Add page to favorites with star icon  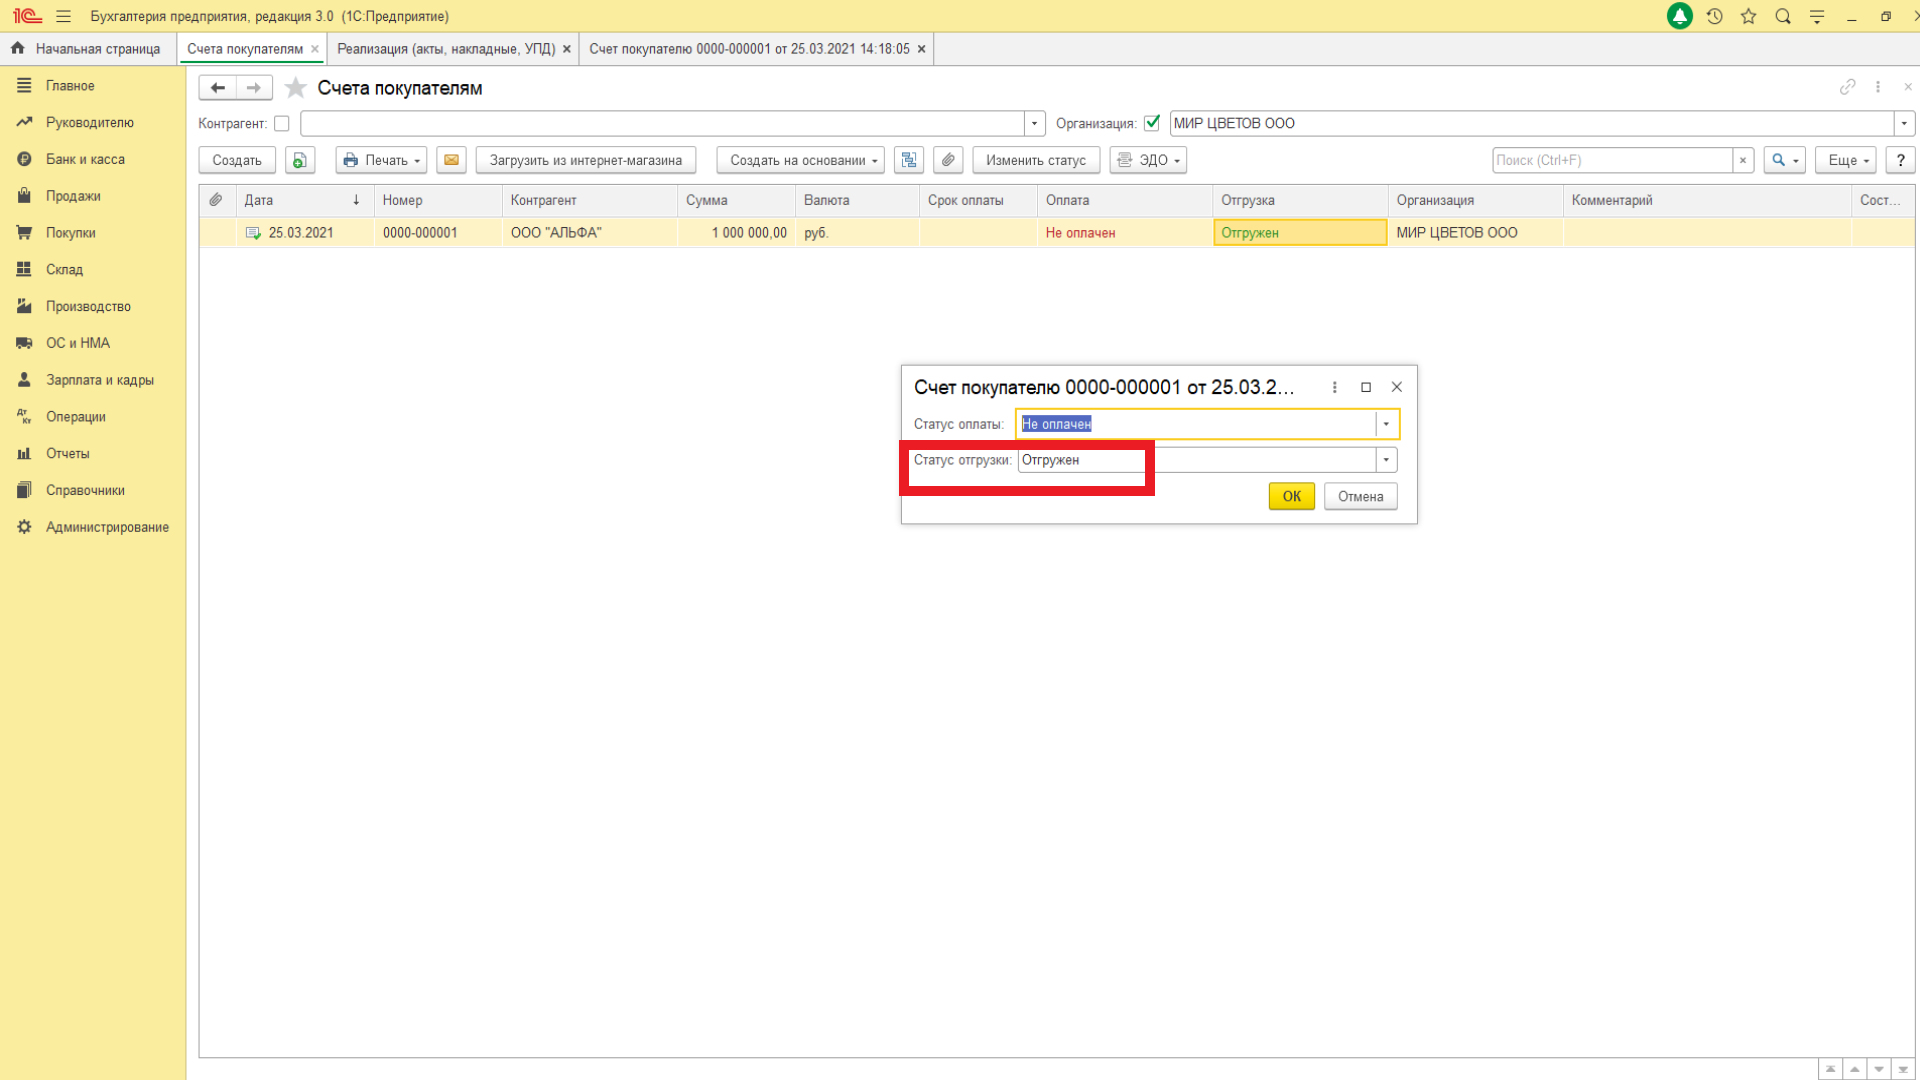coord(295,88)
